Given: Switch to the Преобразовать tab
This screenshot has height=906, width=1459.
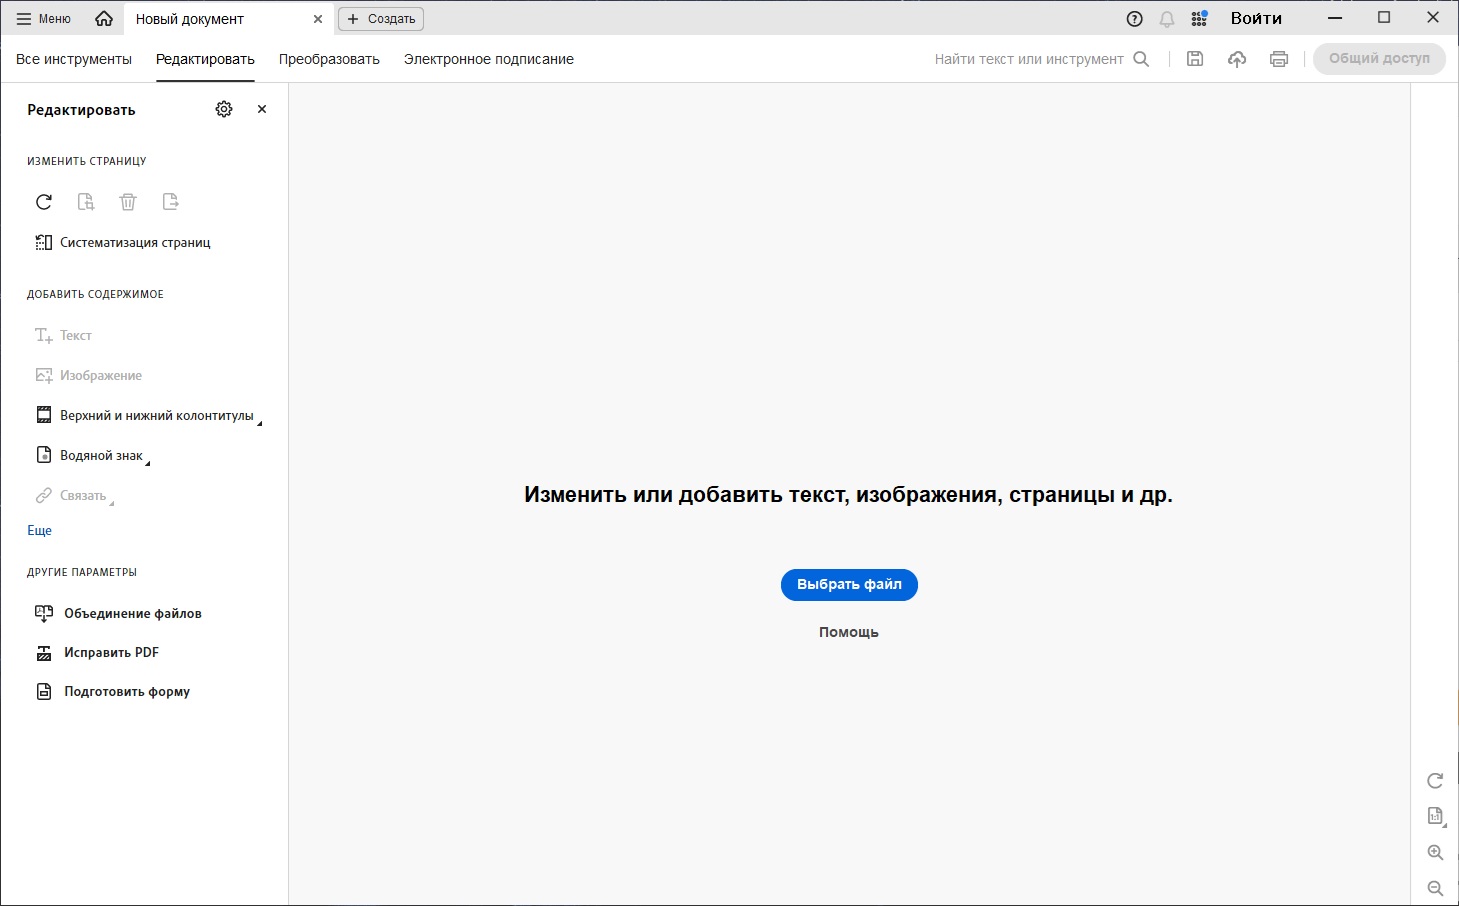Looking at the screenshot, I should point(329,59).
